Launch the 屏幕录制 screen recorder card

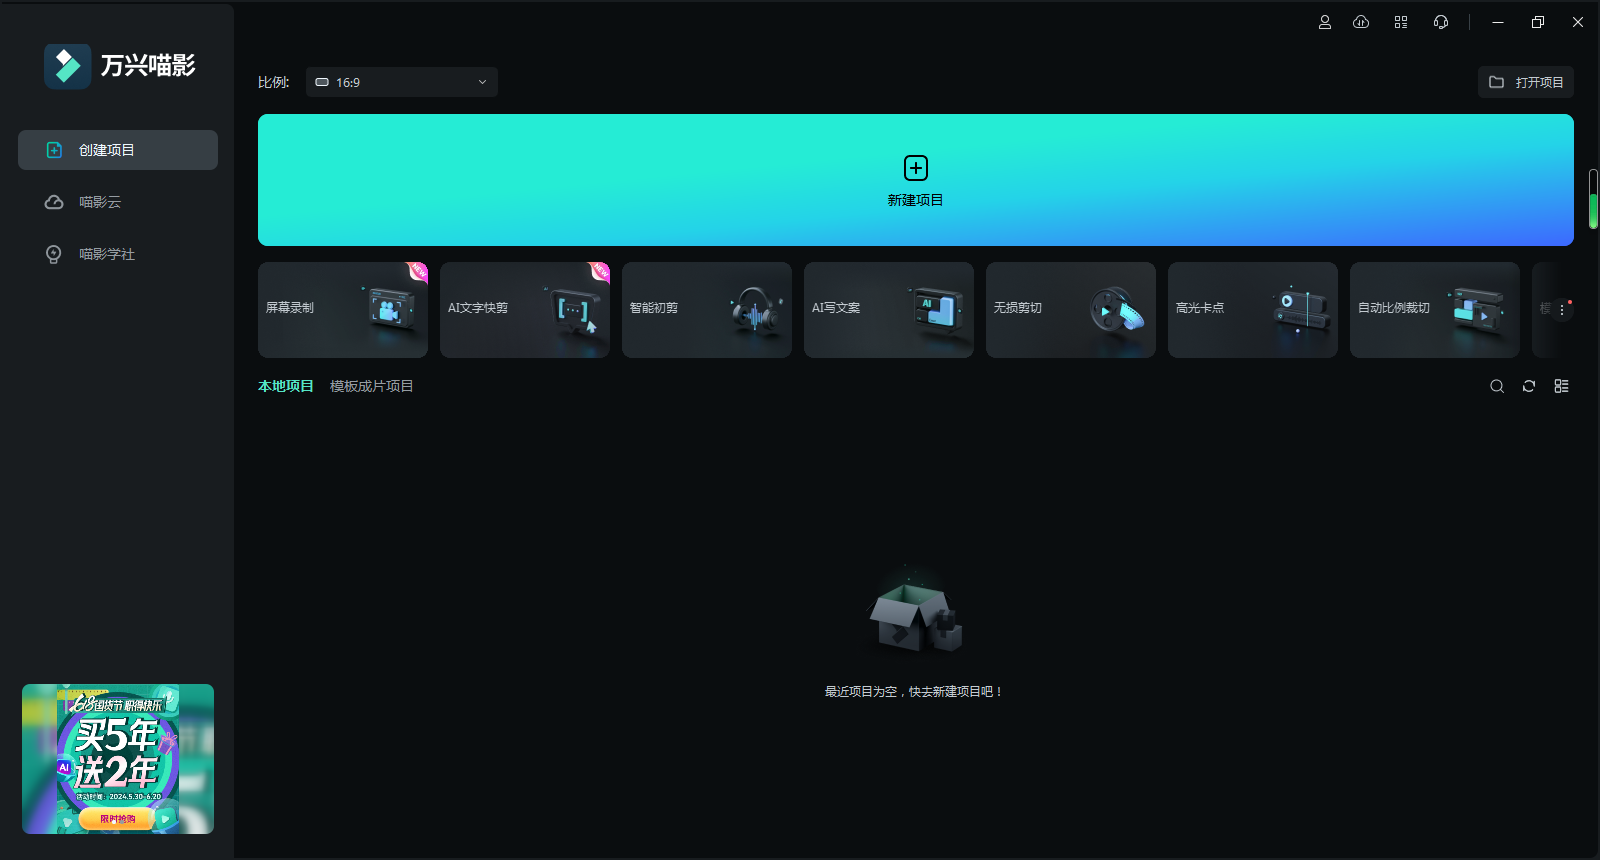point(343,310)
